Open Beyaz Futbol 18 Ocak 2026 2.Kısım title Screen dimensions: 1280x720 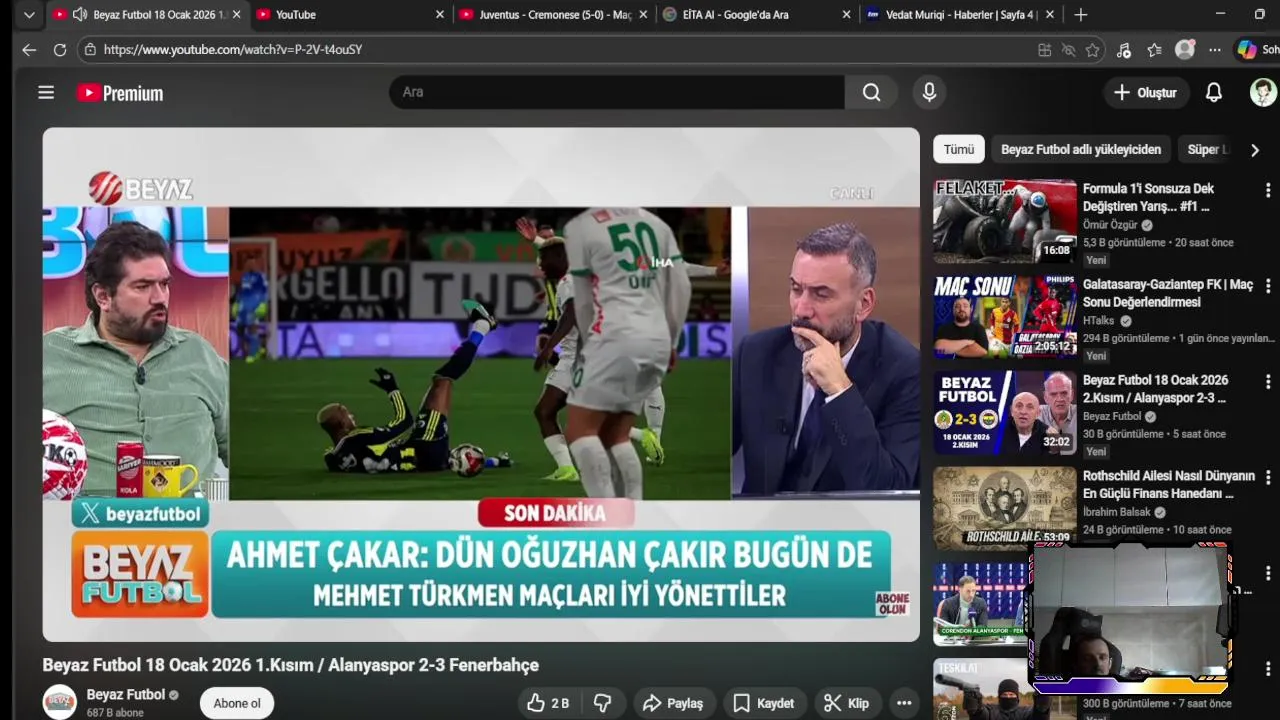point(1155,389)
